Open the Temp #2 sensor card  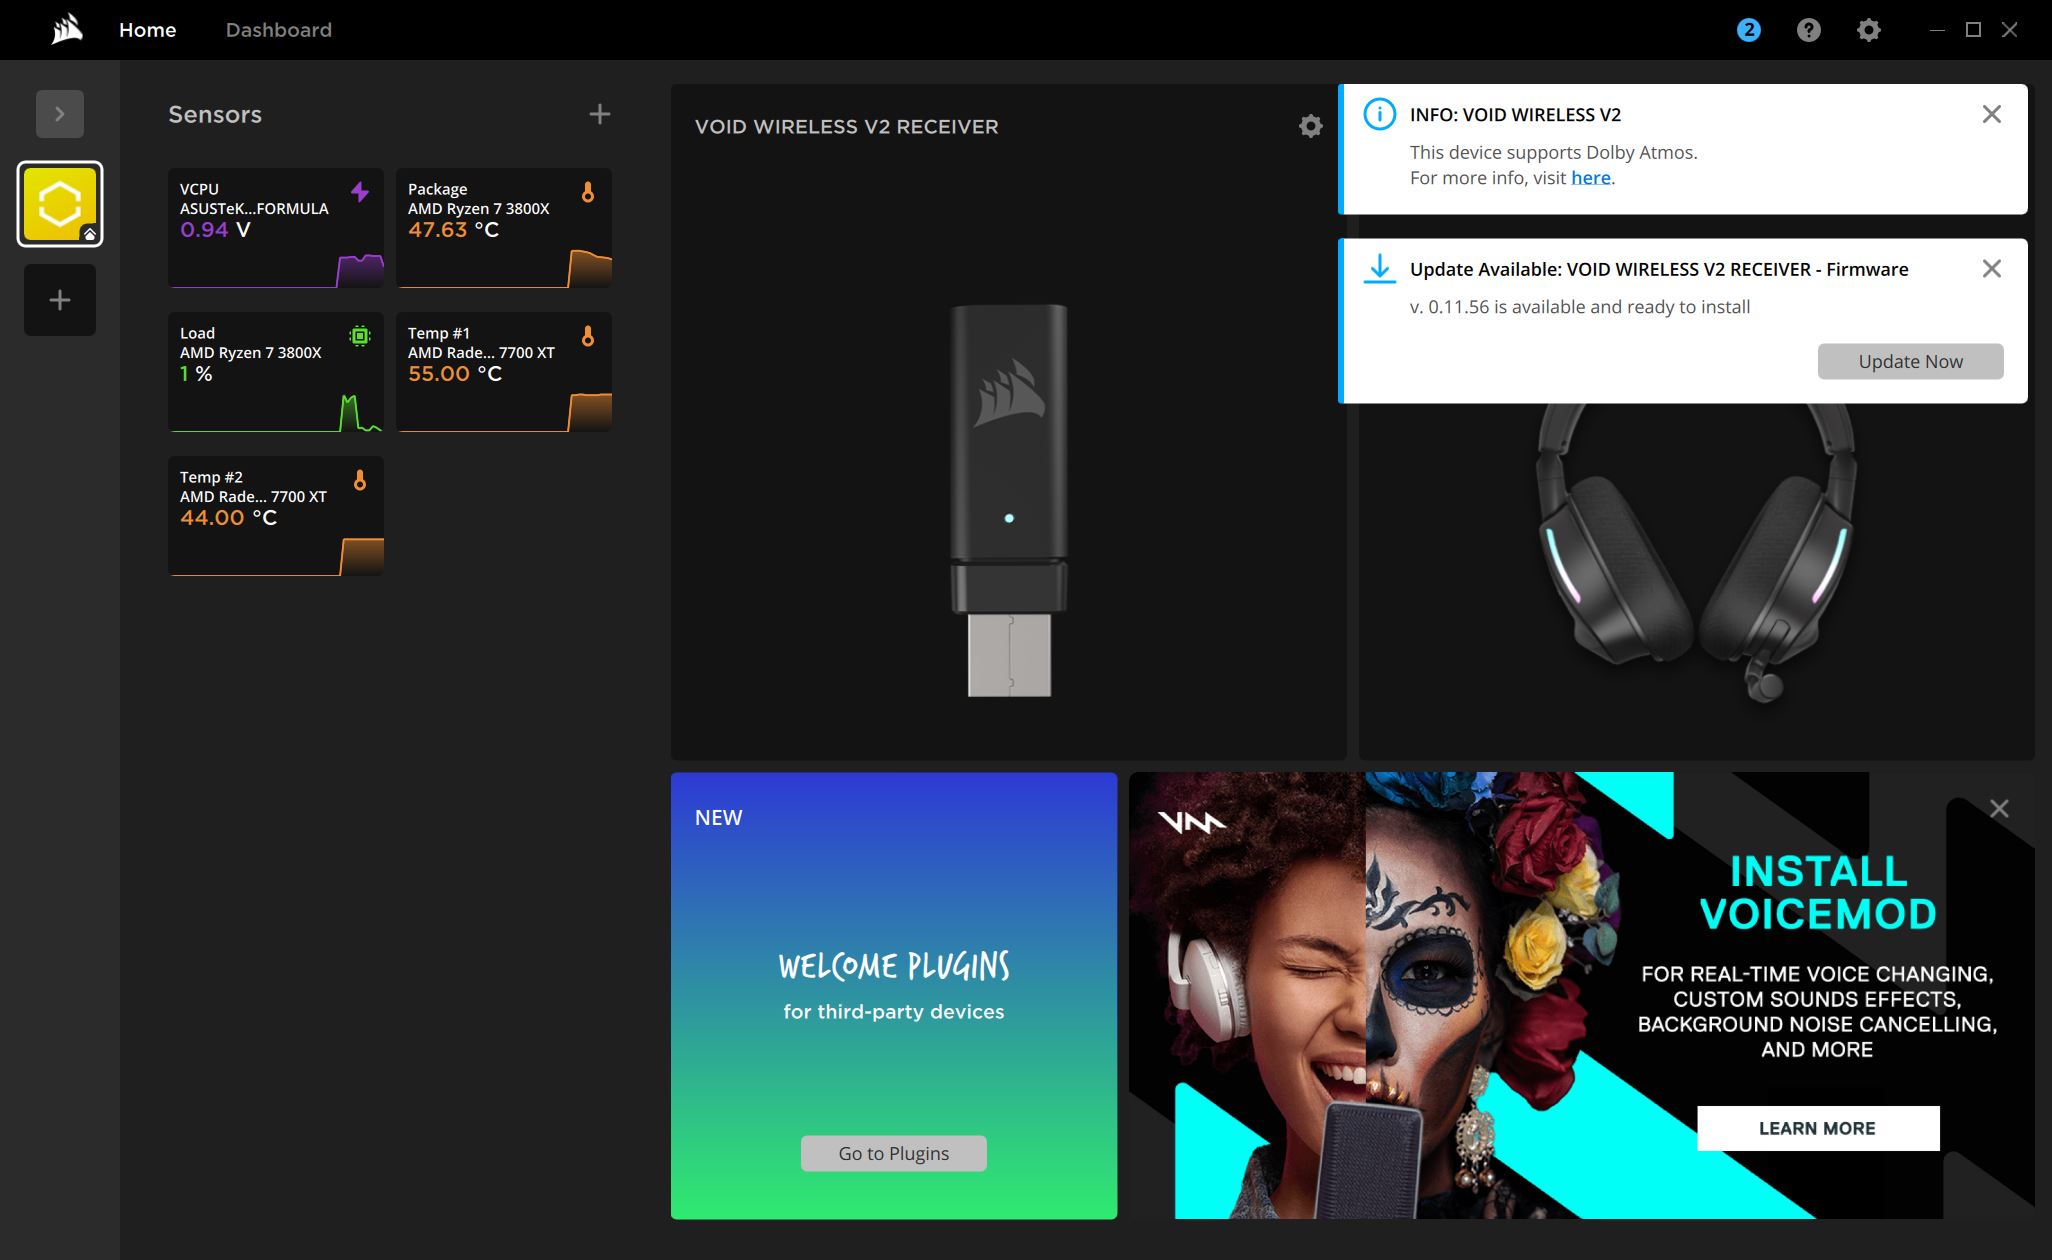[276, 516]
